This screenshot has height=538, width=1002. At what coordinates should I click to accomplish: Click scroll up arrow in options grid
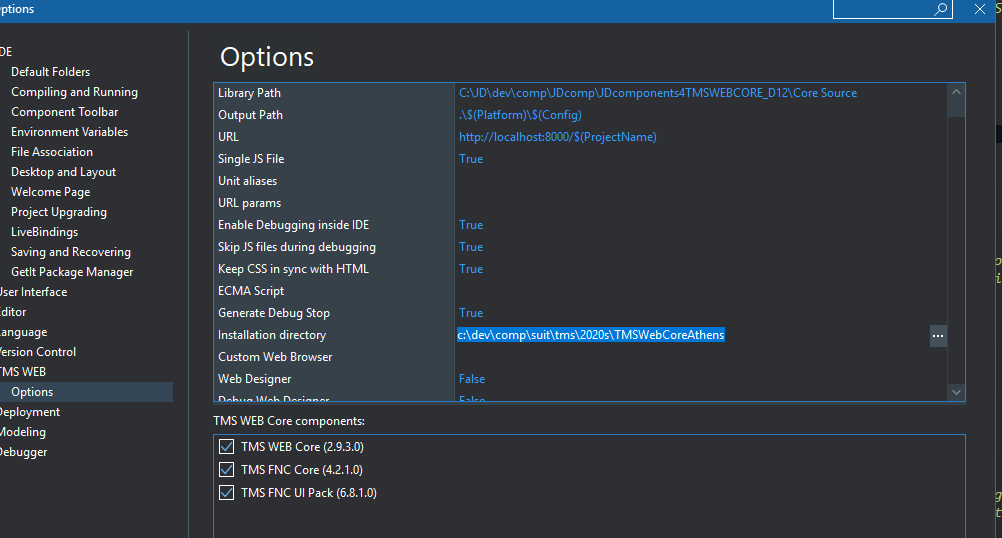(956, 93)
